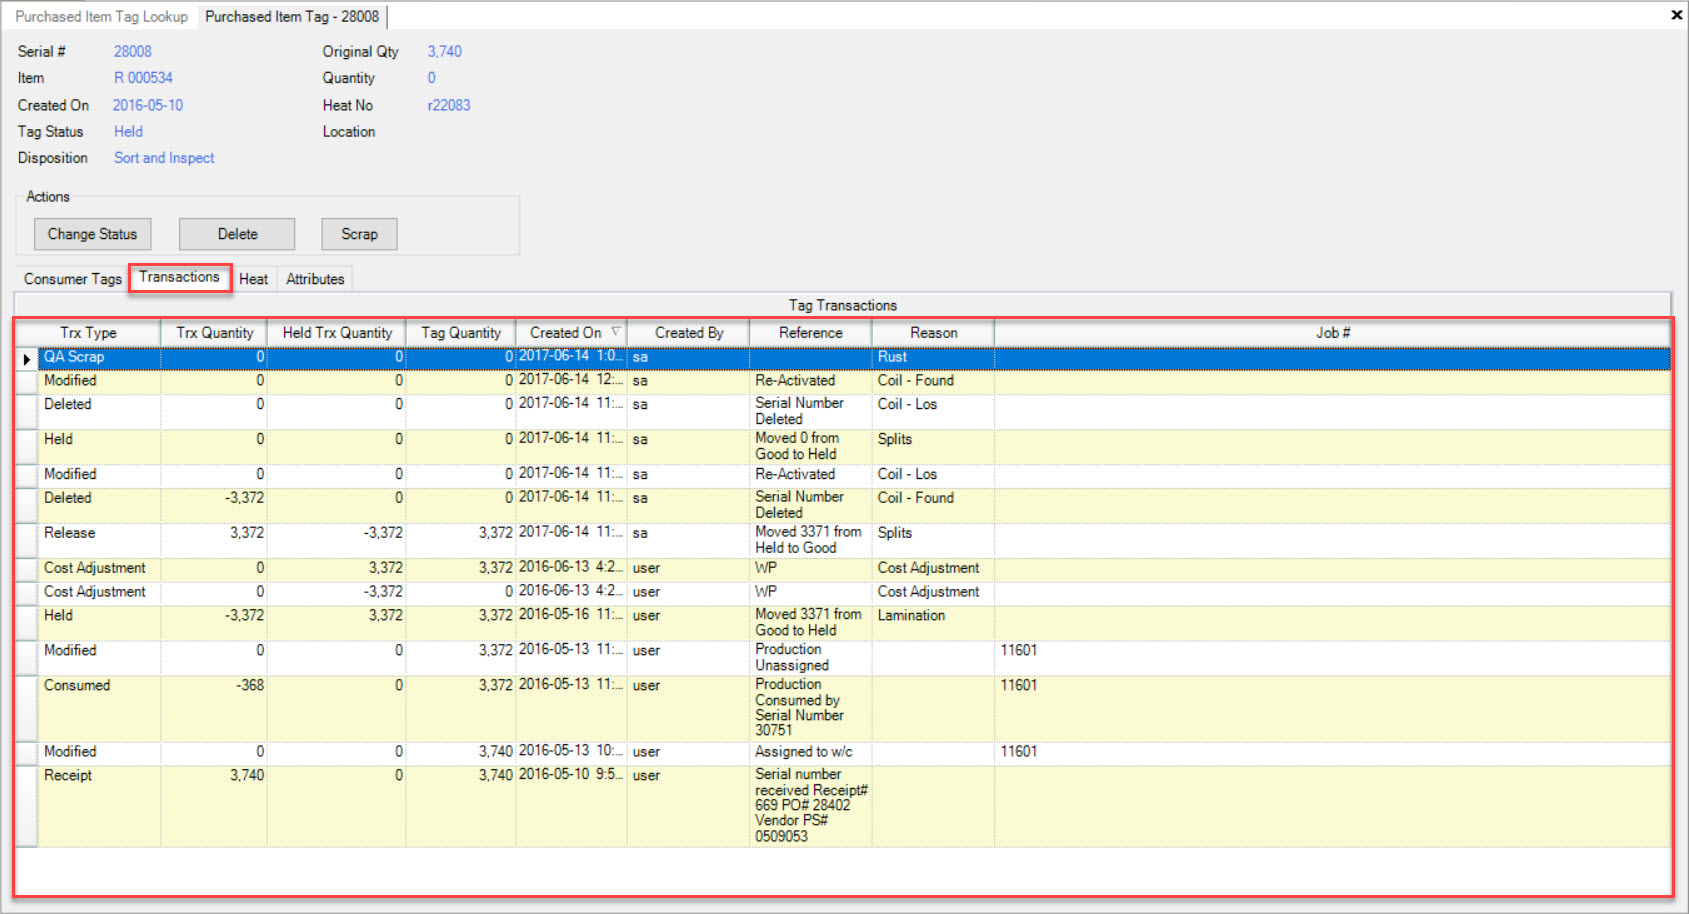Open item link R 000534

(x=143, y=78)
